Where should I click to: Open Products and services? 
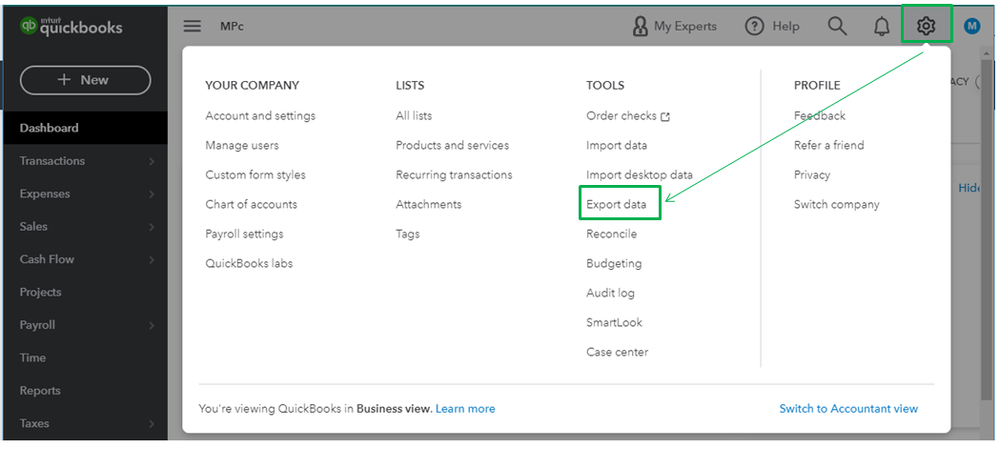(452, 145)
